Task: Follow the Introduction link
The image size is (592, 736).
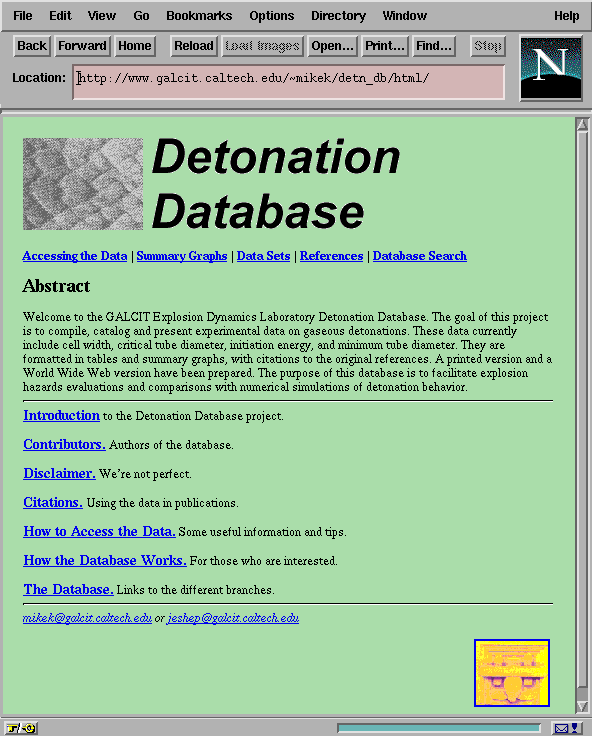Action: tap(62, 415)
